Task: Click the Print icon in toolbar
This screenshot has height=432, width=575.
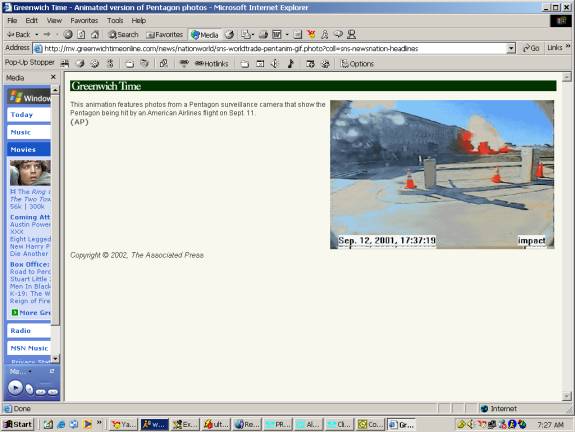Action: [x=263, y=34]
